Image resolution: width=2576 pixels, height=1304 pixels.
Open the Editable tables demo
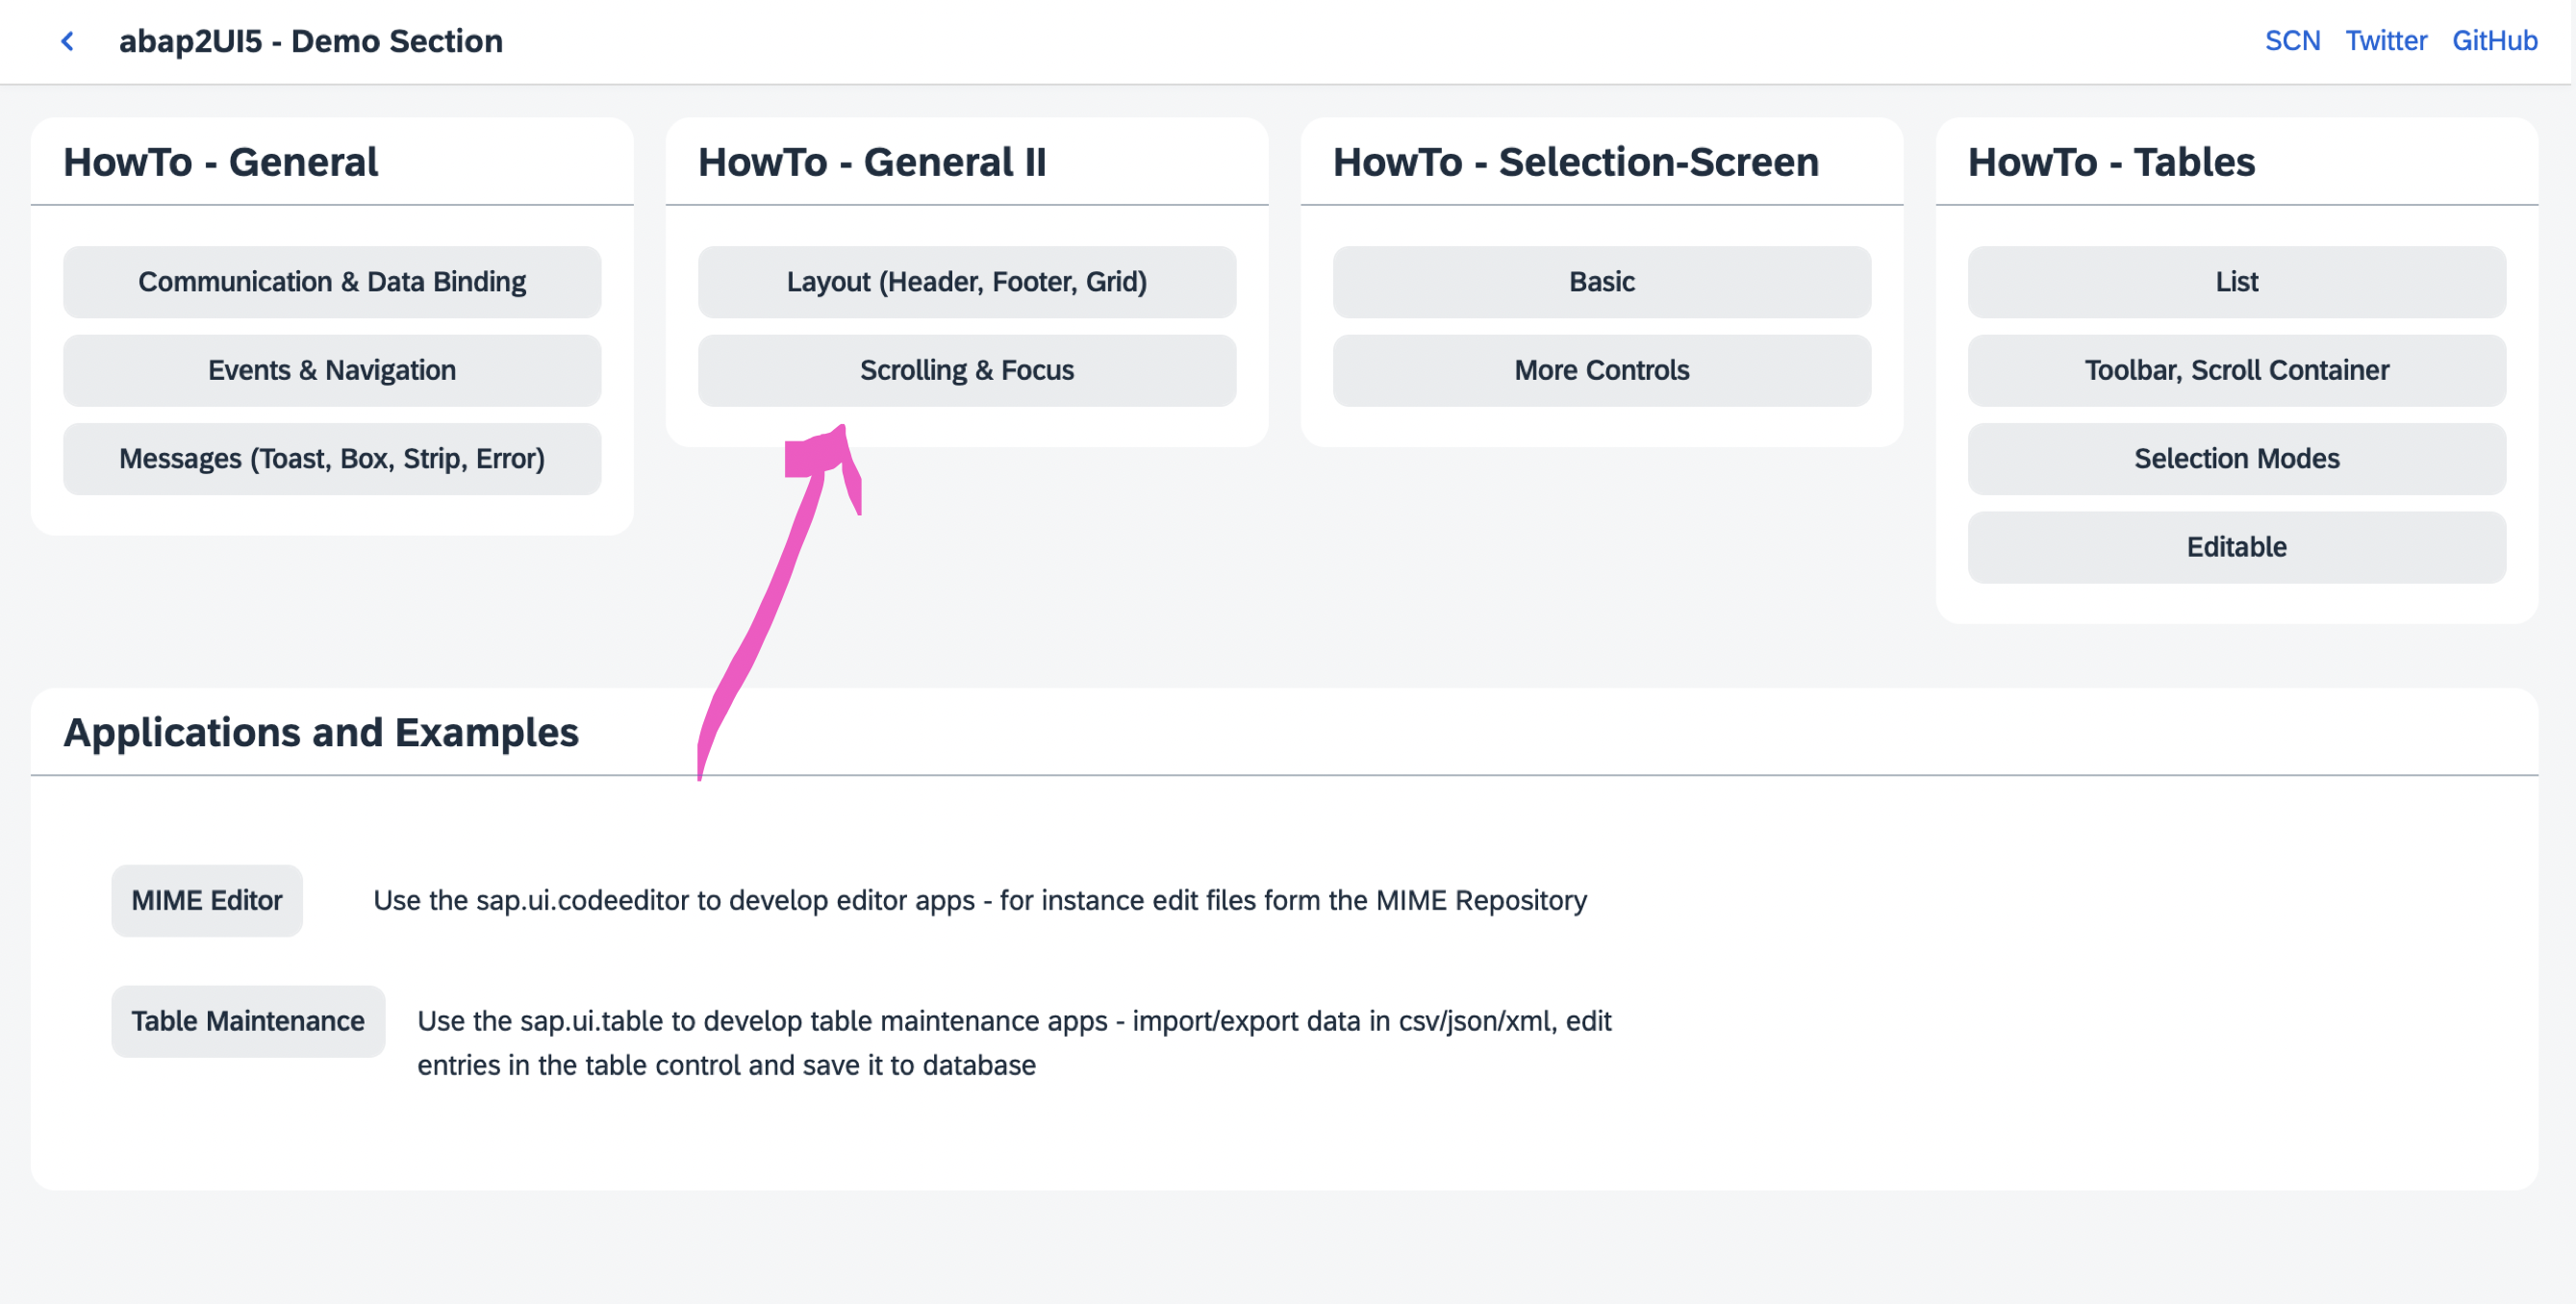point(2237,546)
